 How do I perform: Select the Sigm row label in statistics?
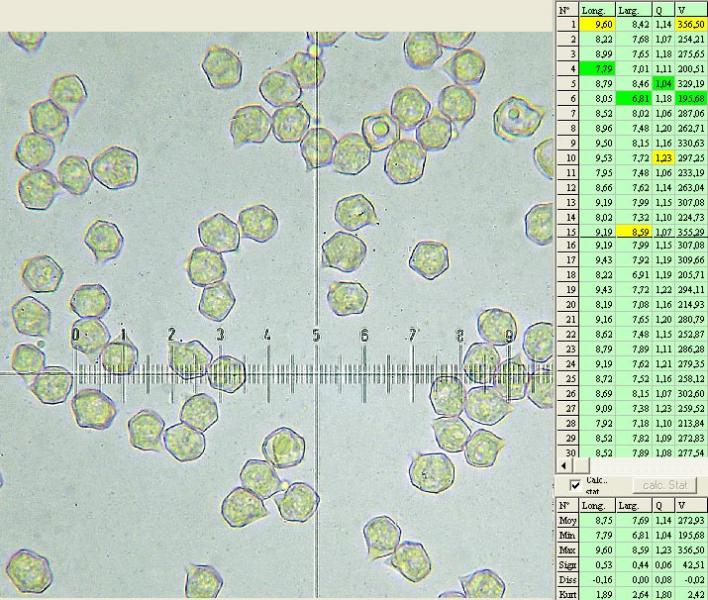(567, 565)
